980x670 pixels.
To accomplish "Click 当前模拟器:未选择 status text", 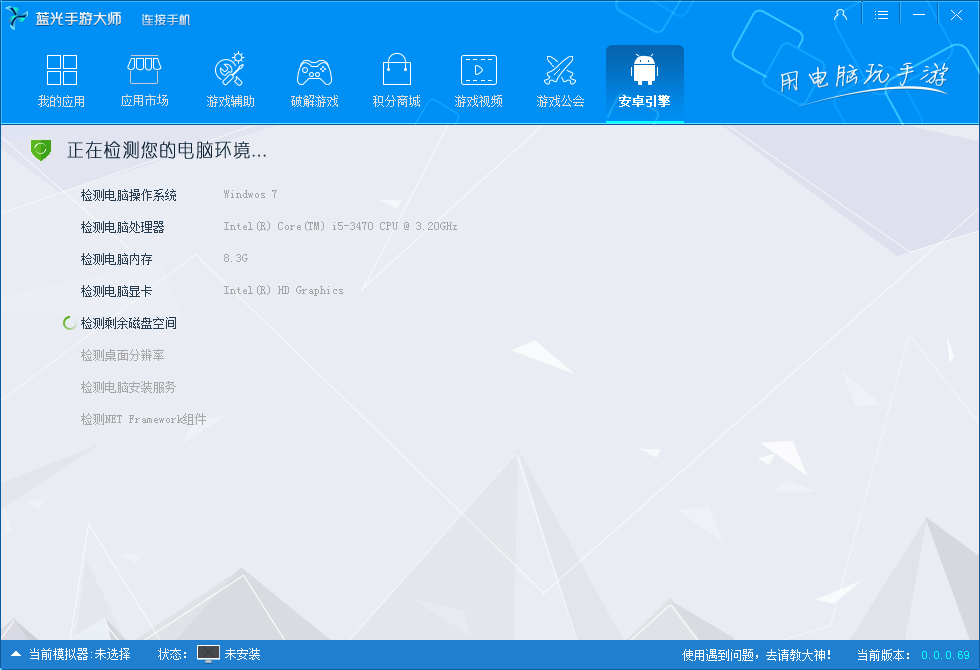I will pyautogui.click(x=79, y=655).
